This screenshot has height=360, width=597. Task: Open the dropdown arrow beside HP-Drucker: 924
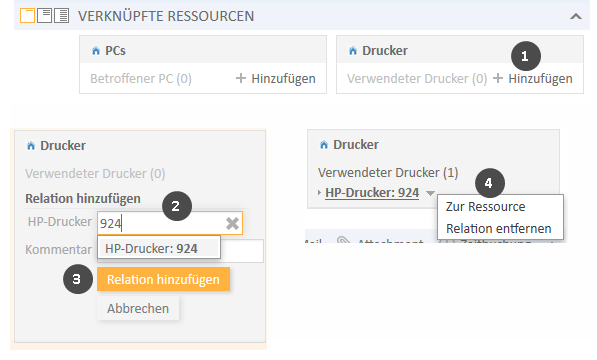click(430, 193)
